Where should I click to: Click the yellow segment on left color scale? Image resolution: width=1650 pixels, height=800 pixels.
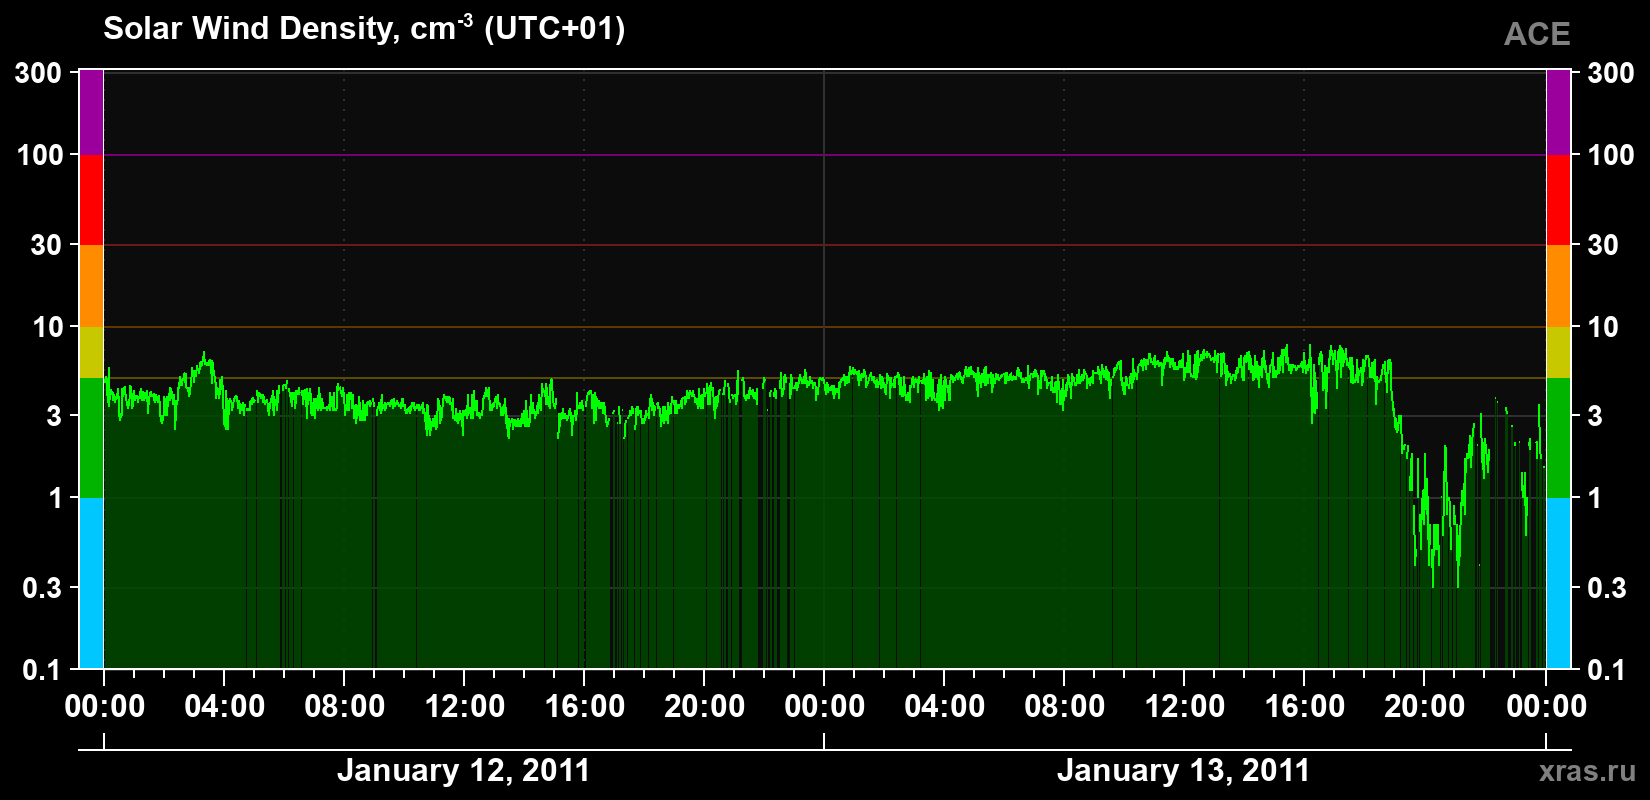[91, 352]
